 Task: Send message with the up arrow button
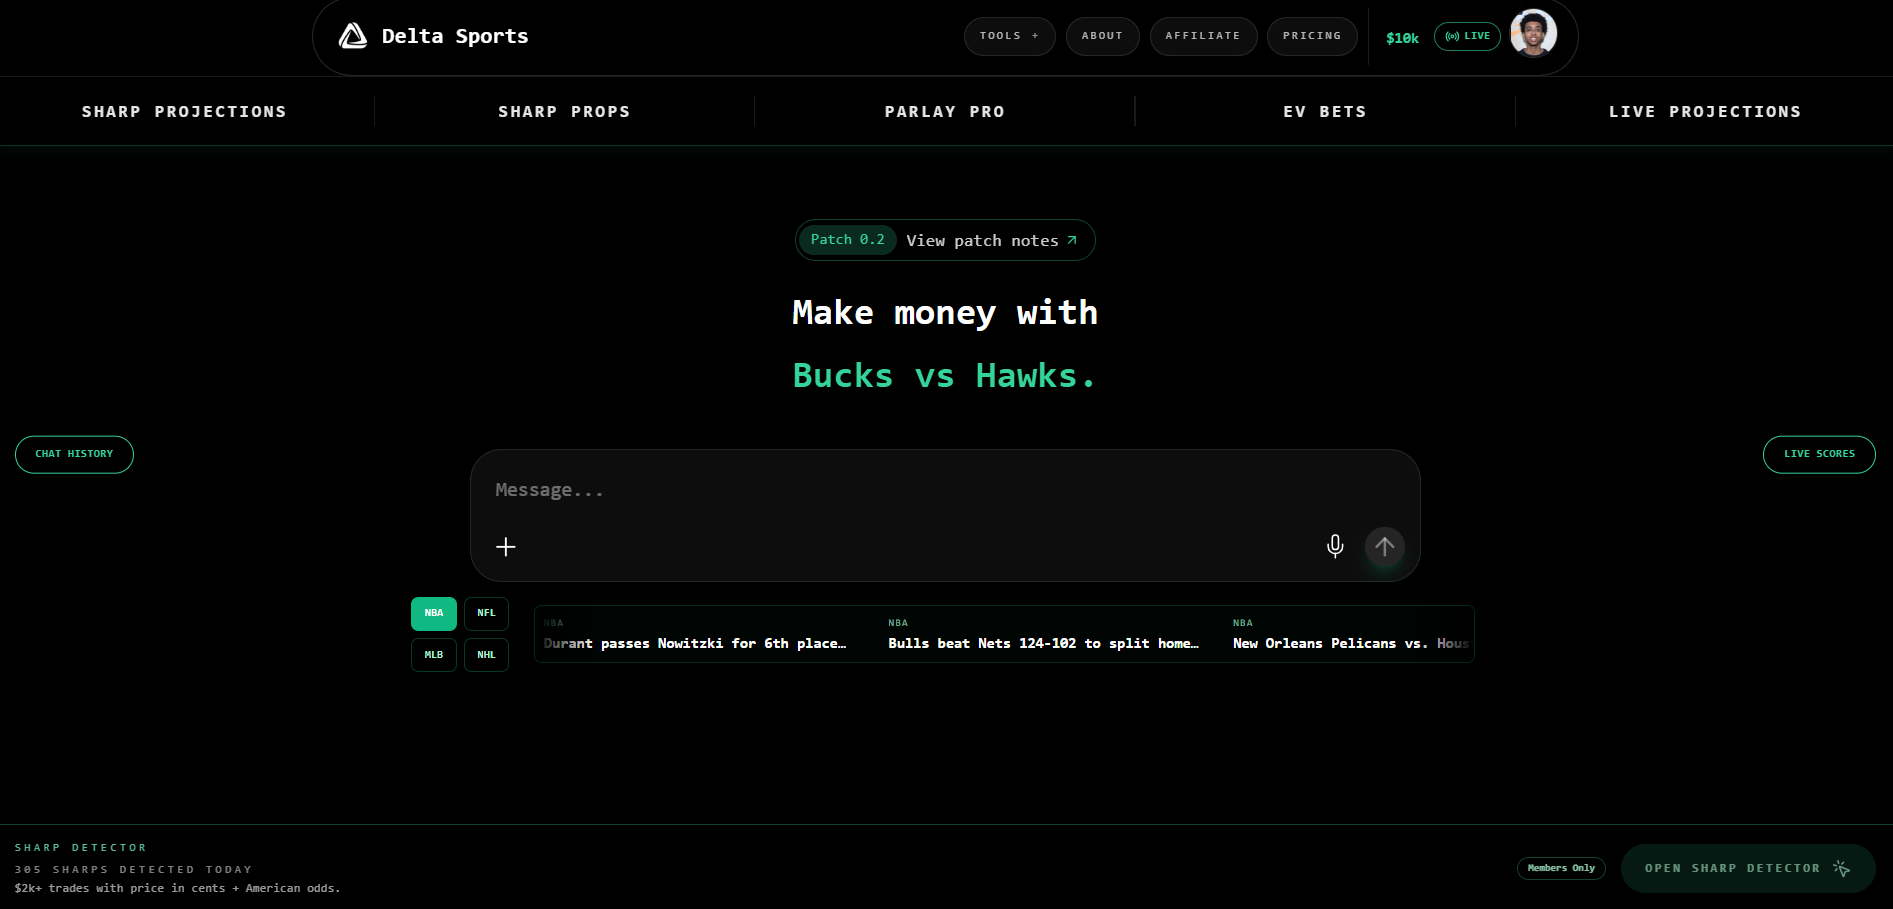coord(1385,546)
